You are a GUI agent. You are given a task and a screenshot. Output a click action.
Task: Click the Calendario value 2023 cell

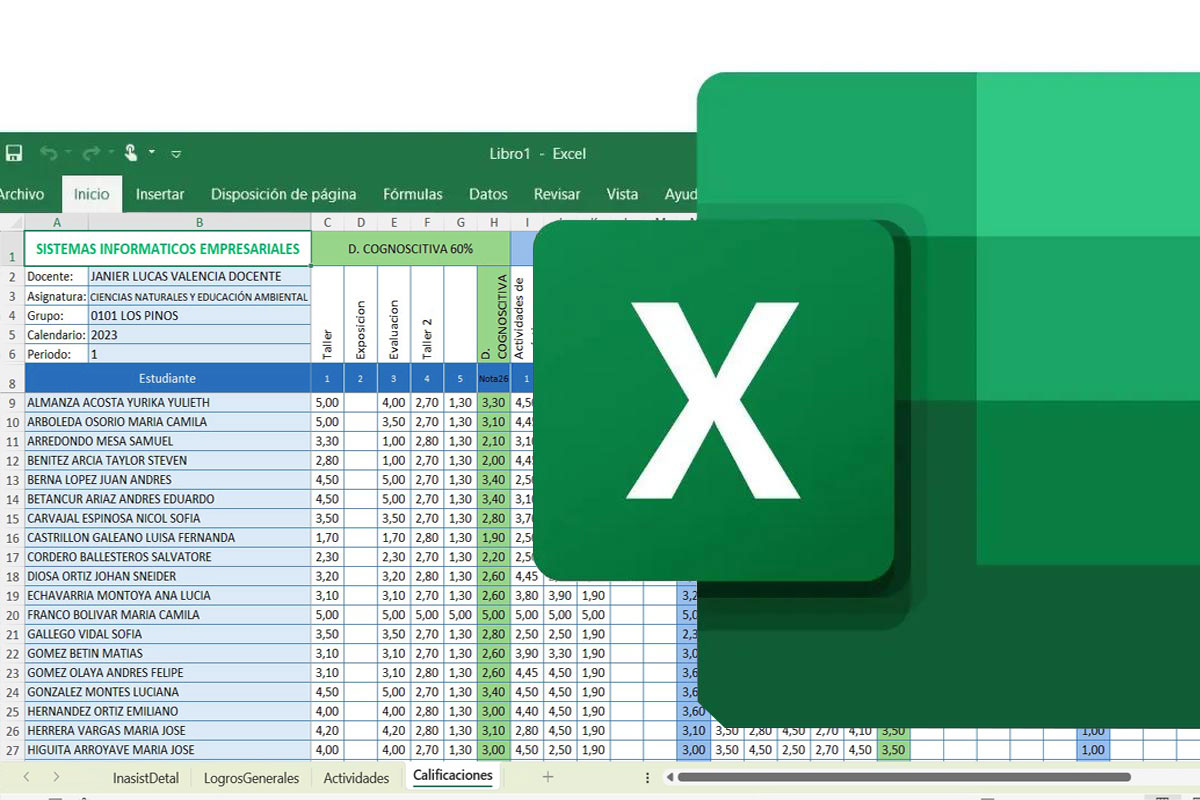[200, 335]
